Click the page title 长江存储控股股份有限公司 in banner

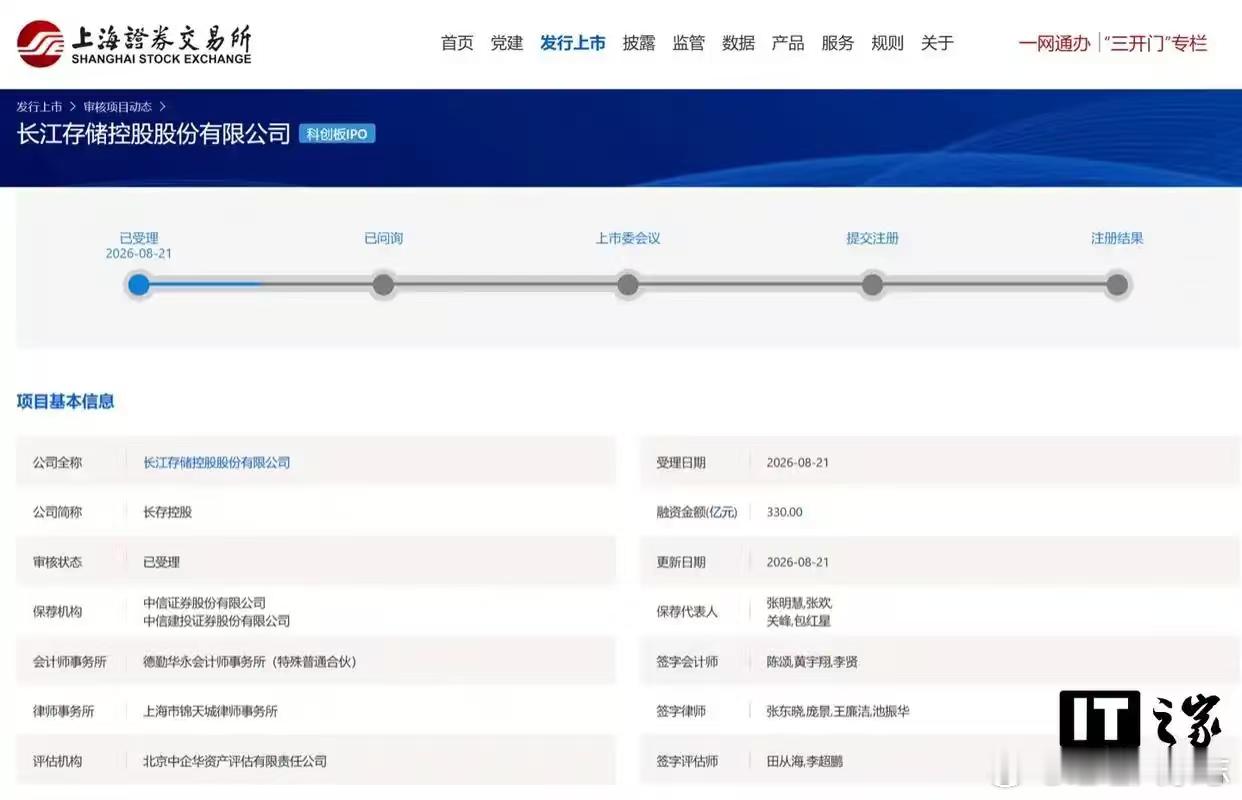click(x=154, y=134)
